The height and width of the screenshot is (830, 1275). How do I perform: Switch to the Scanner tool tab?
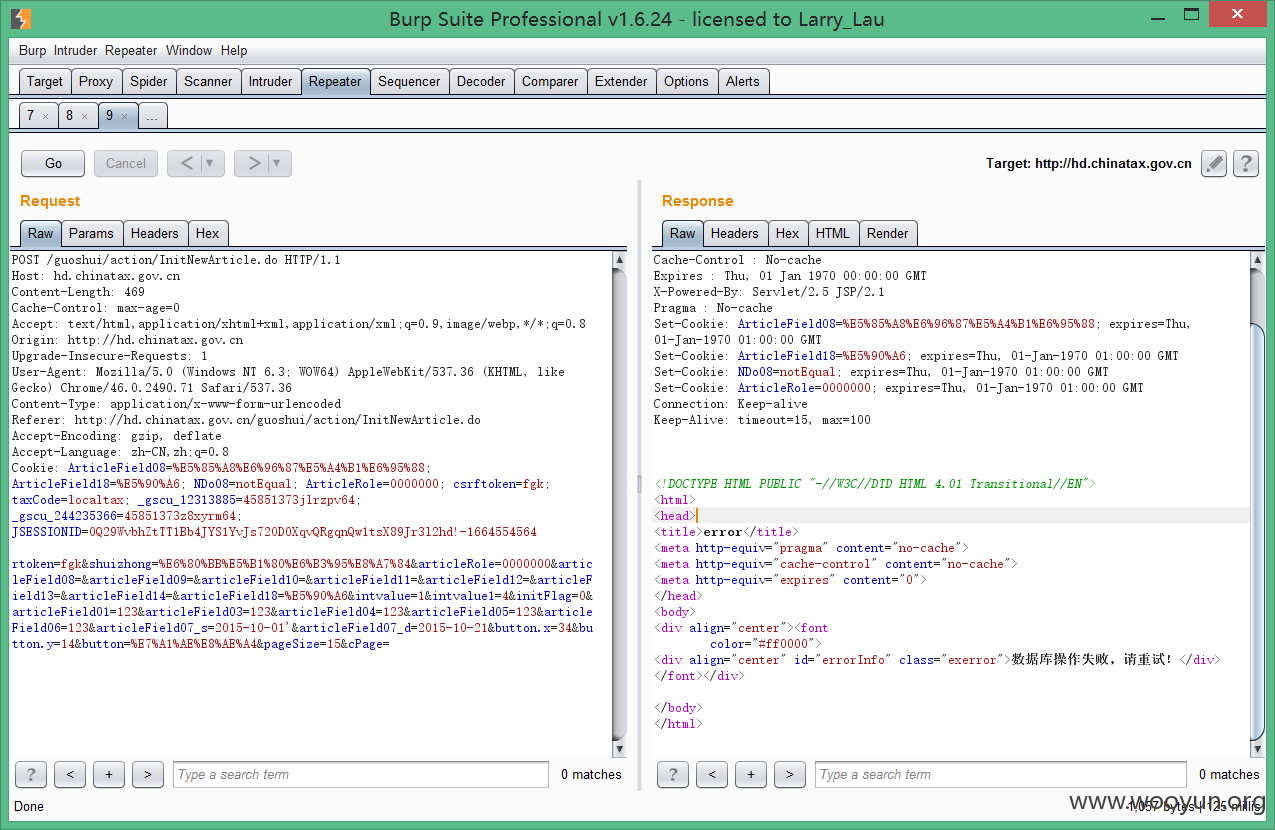[x=209, y=81]
